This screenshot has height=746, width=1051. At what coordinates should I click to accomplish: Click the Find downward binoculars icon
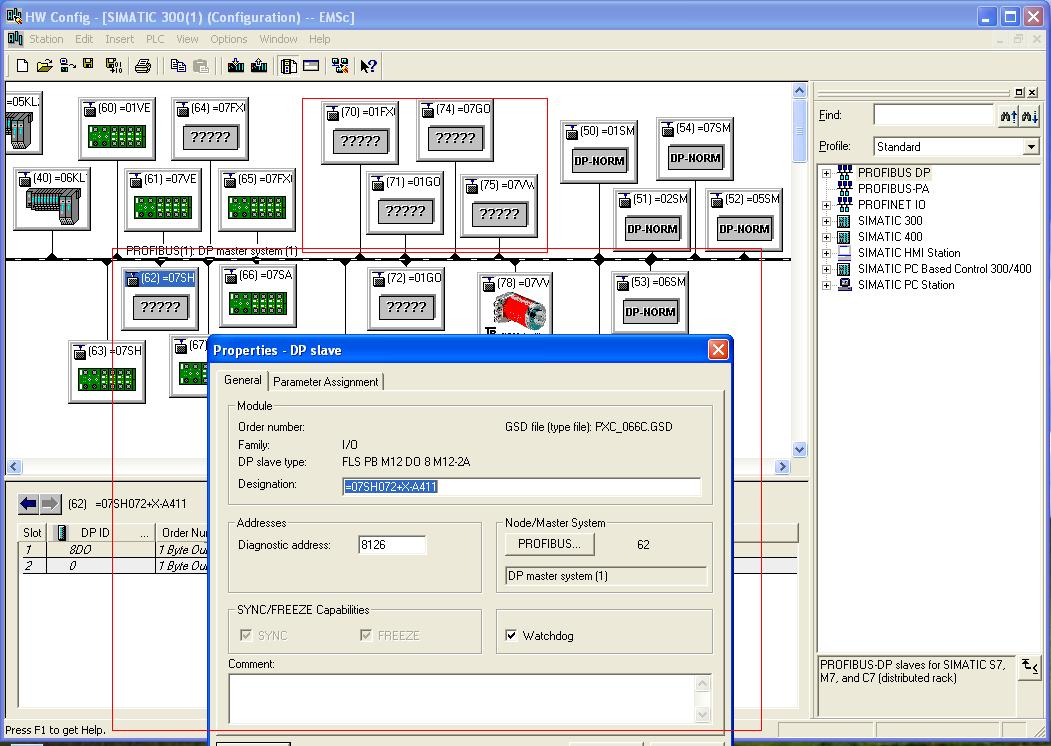1030,116
